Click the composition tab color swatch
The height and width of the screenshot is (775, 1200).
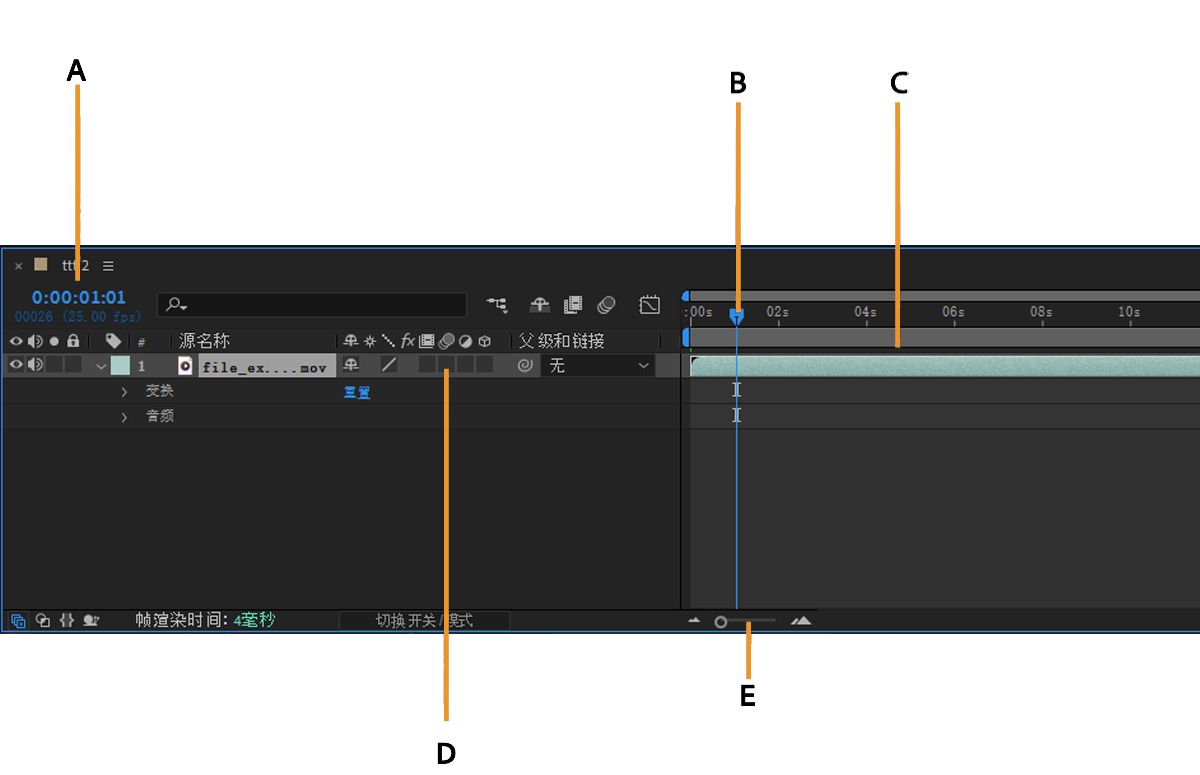pyautogui.click(x=41, y=265)
